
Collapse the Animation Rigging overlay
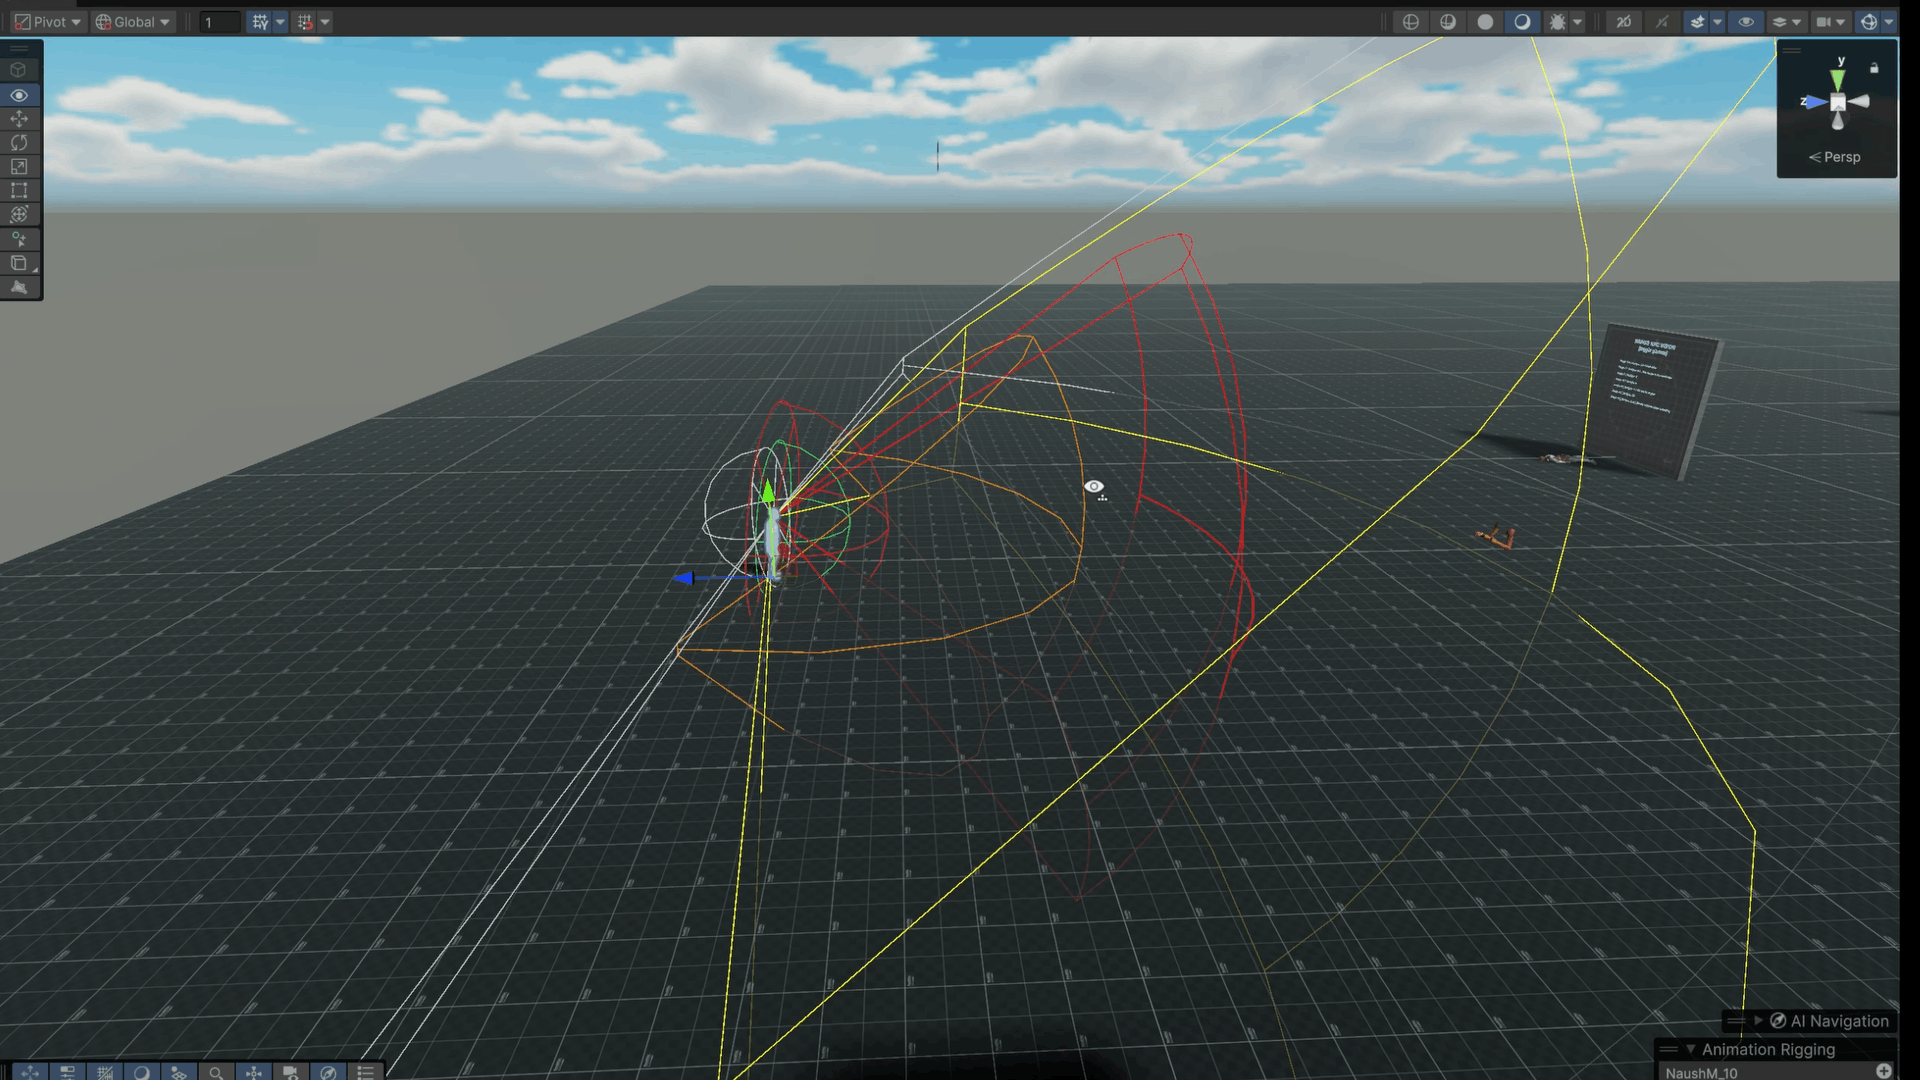tap(1691, 1050)
